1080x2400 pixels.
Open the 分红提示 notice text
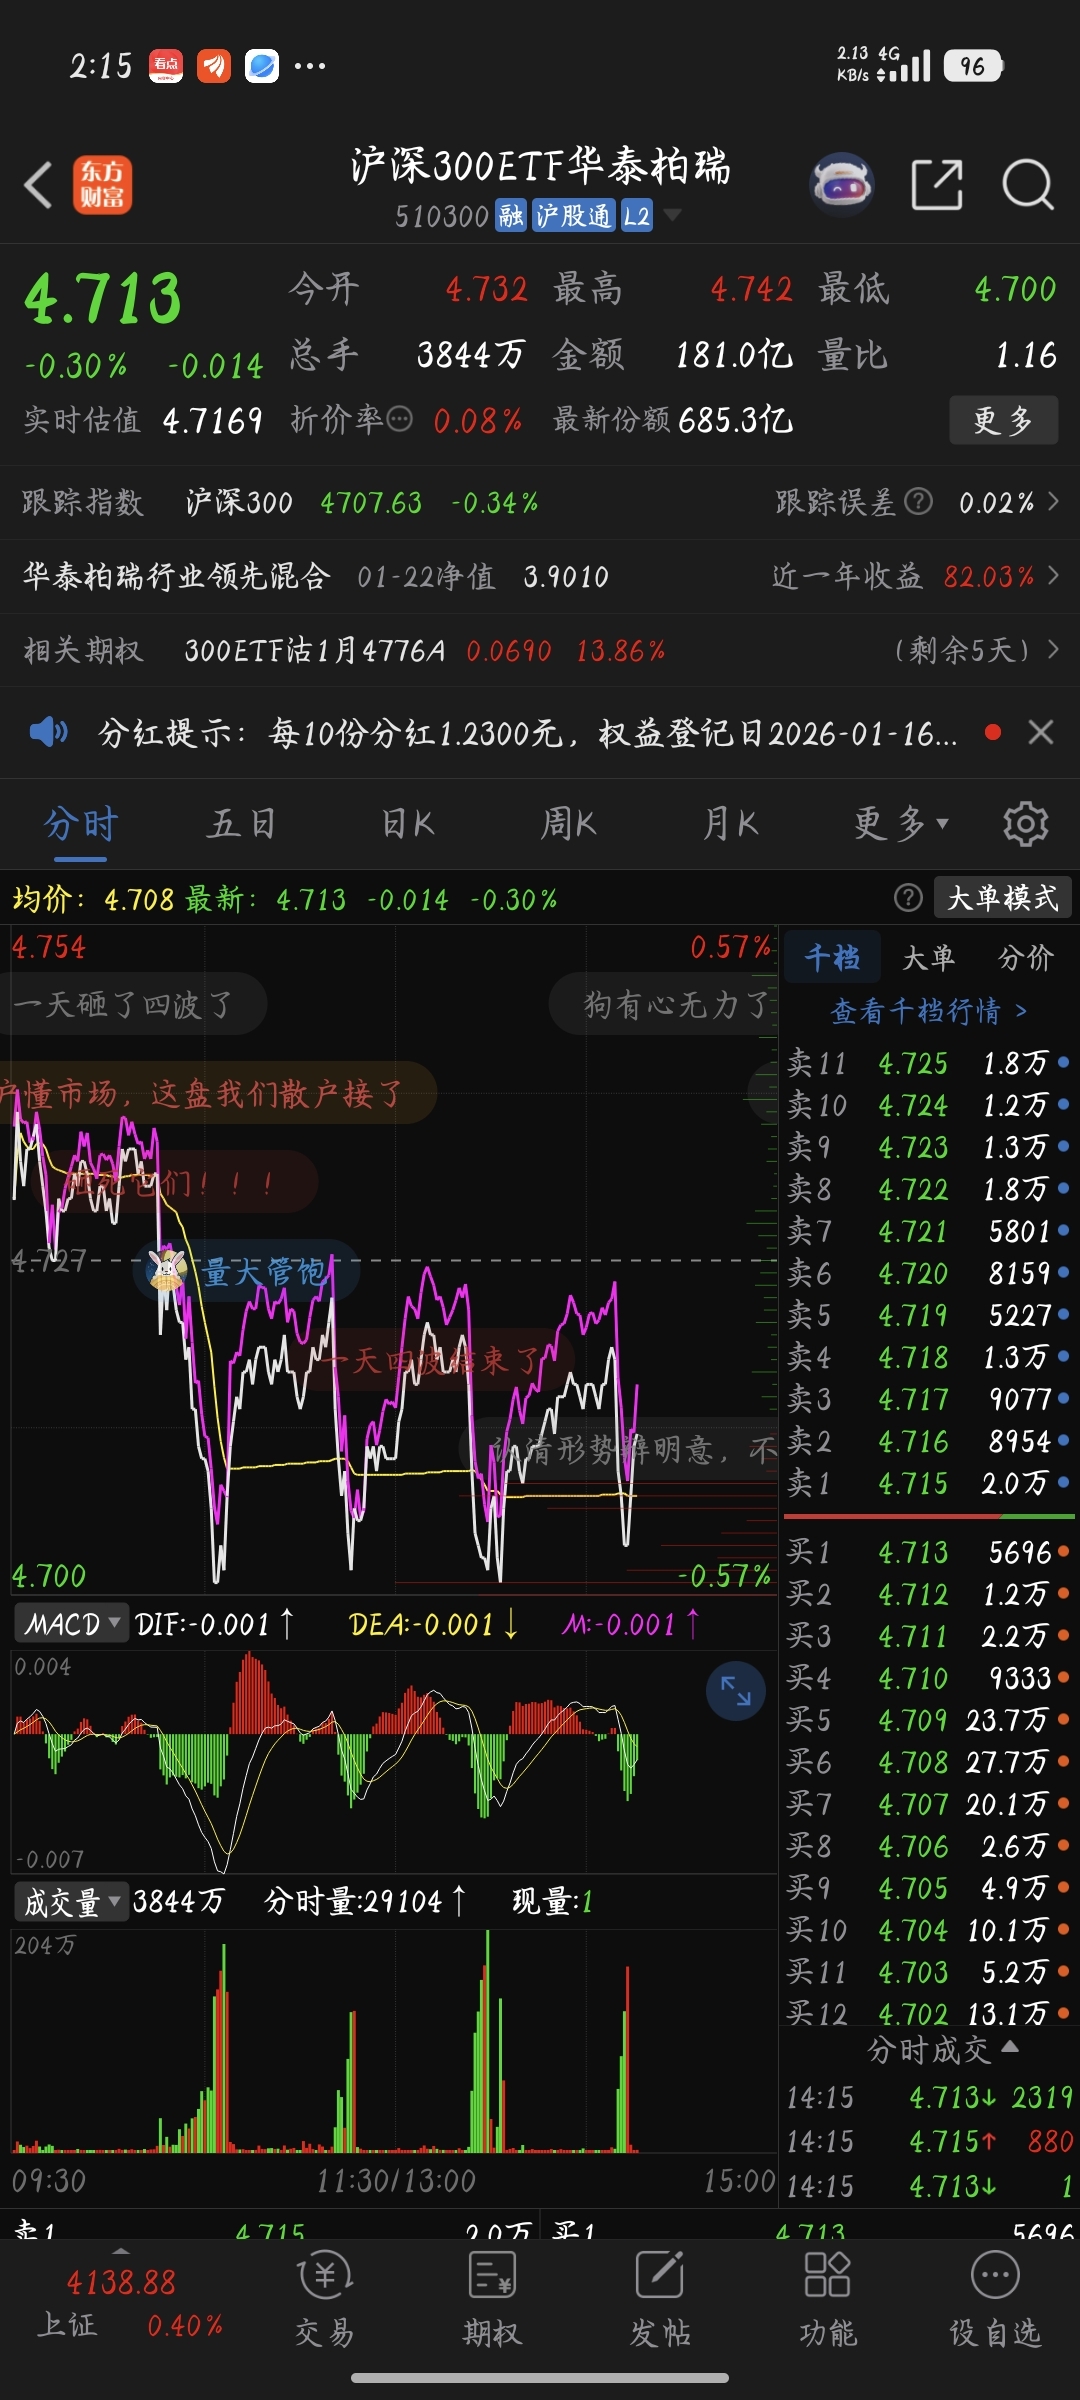pos(527,733)
